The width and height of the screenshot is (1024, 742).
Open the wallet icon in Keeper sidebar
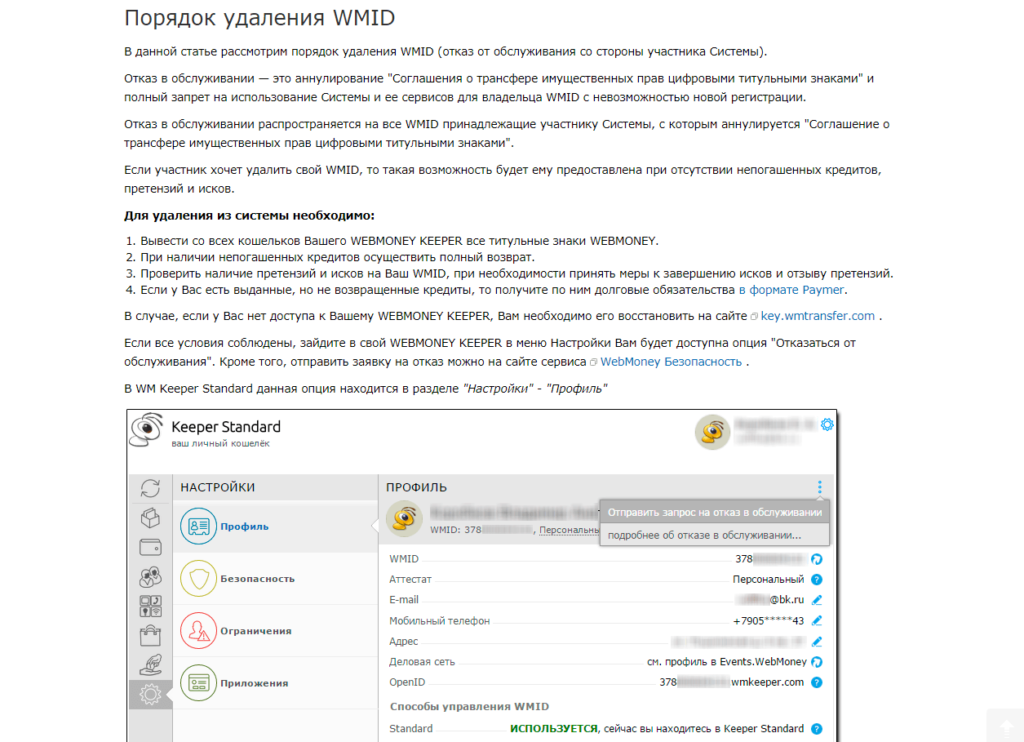click(x=150, y=547)
